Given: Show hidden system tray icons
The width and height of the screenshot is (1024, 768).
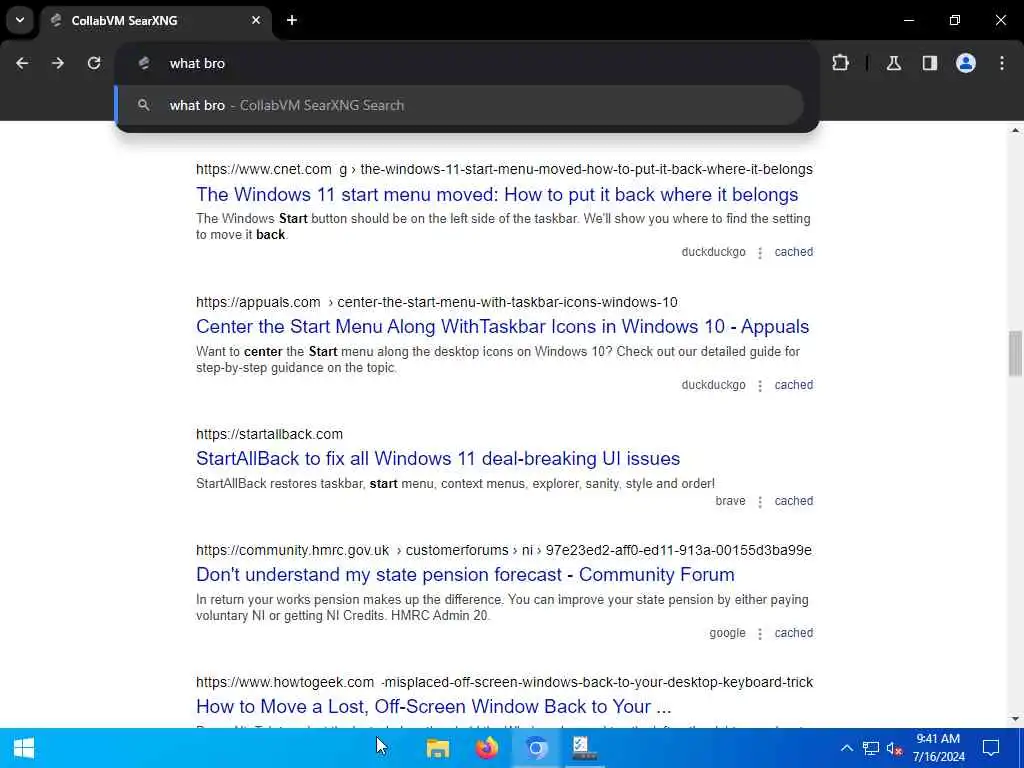Looking at the screenshot, I should click(x=846, y=748).
